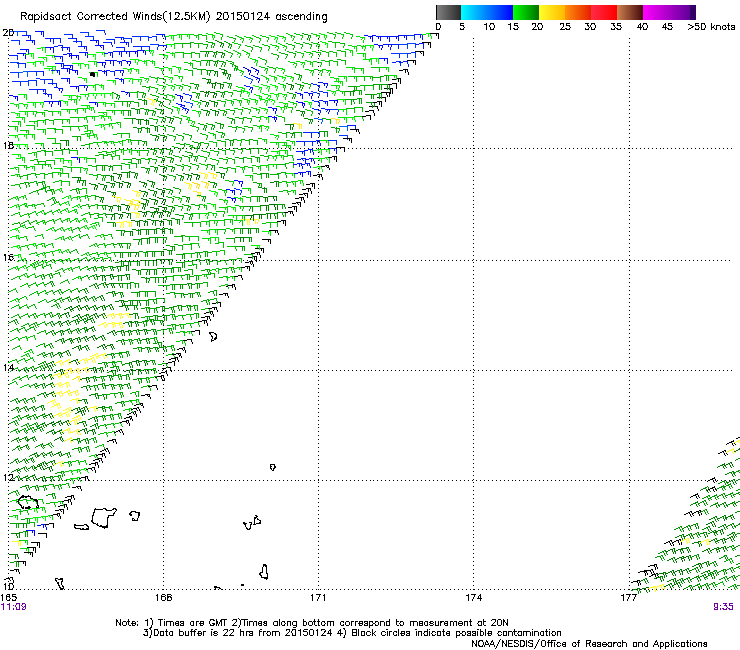
Task: Click the black contamination dot near 20N
Action: coord(92,74)
